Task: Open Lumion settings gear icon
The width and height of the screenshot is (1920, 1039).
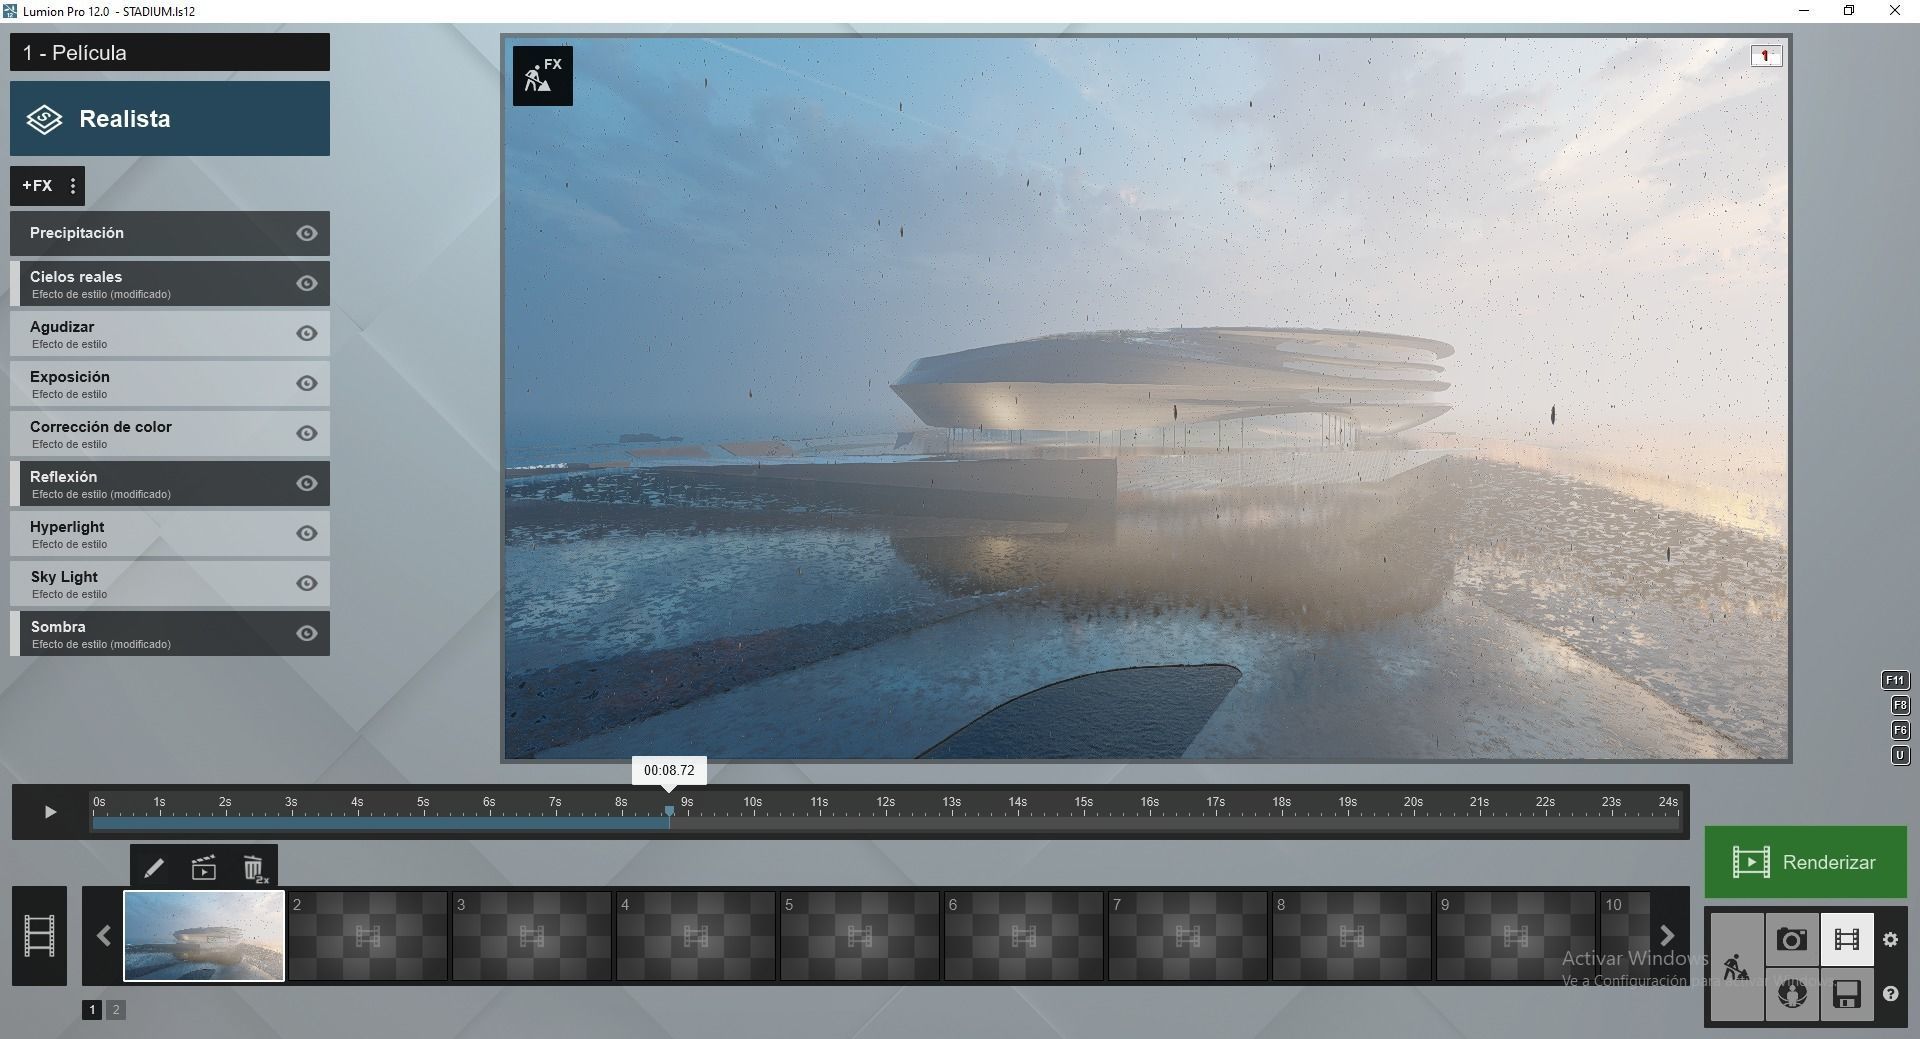Action: tap(1891, 938)
